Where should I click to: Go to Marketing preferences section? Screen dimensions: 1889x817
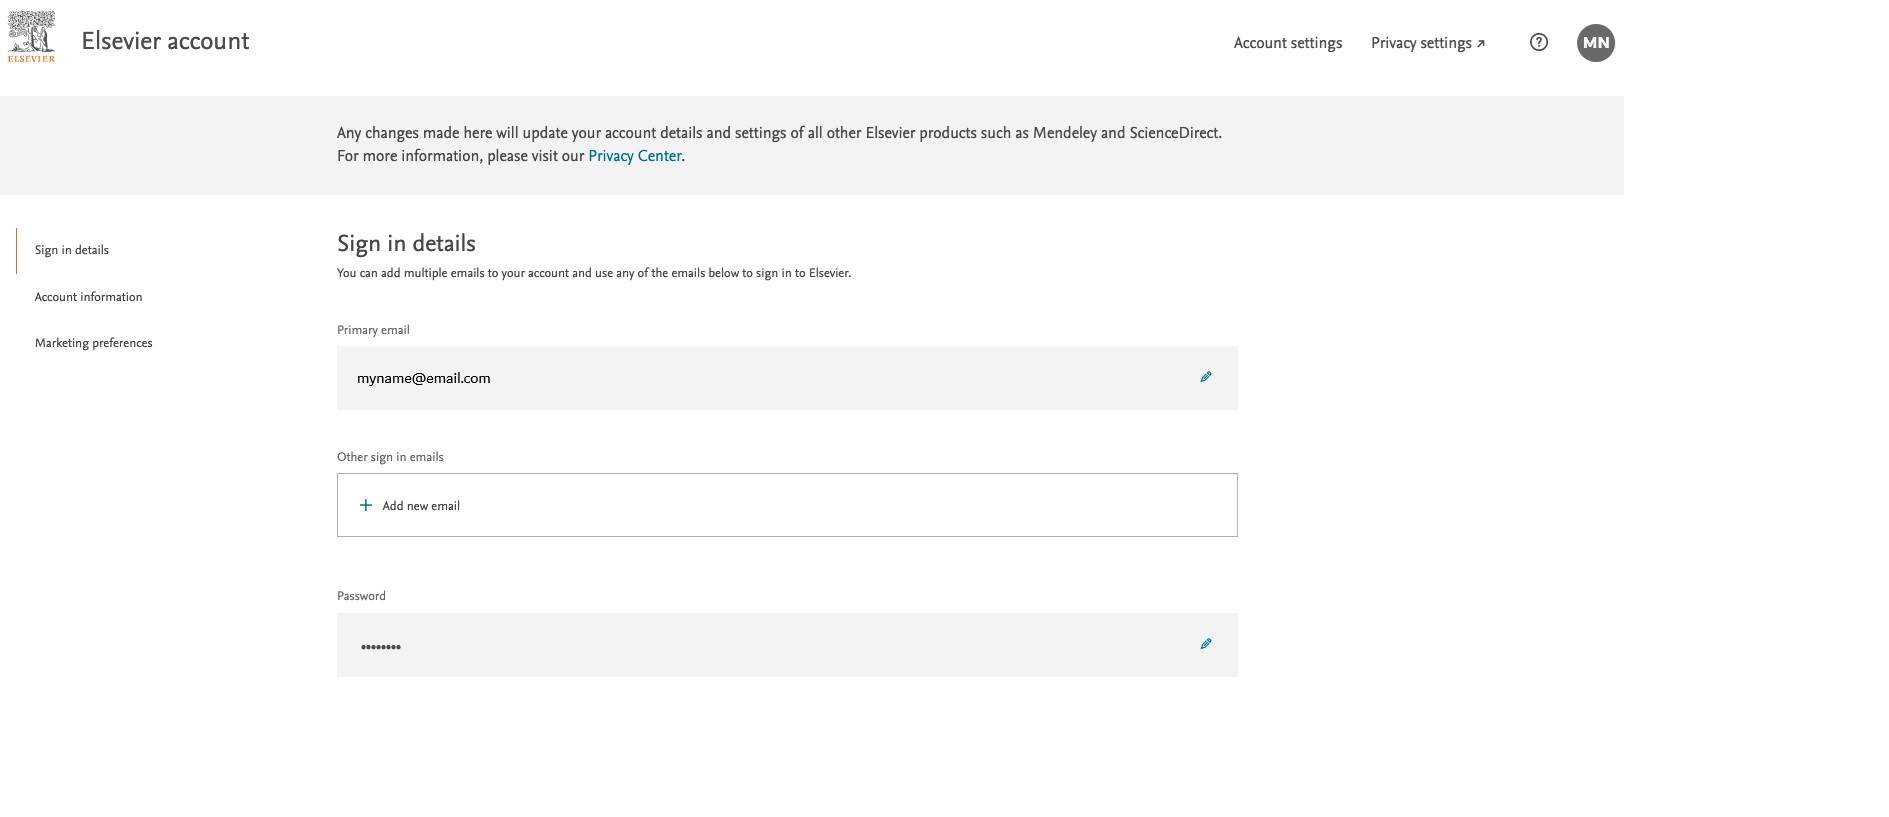[93, 343]
